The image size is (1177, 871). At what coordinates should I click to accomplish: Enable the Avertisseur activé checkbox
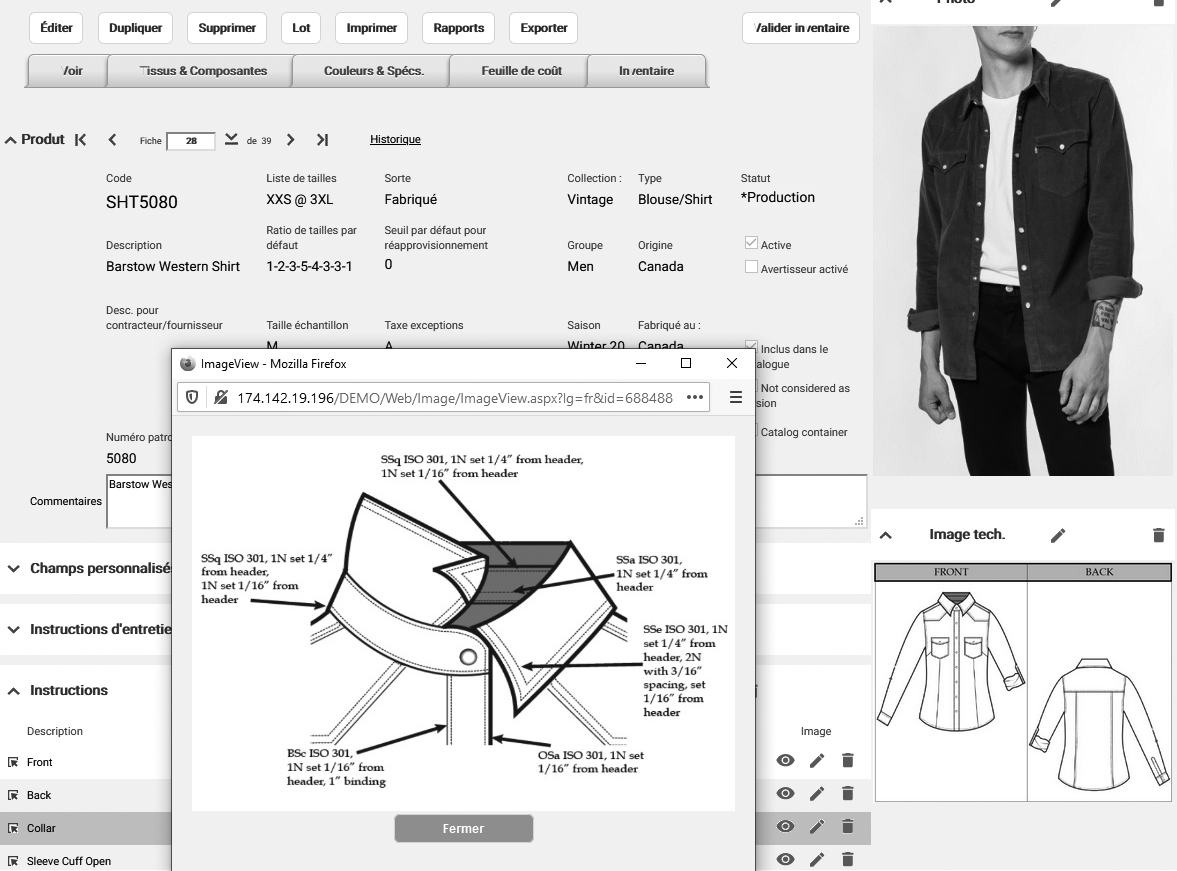752,267
